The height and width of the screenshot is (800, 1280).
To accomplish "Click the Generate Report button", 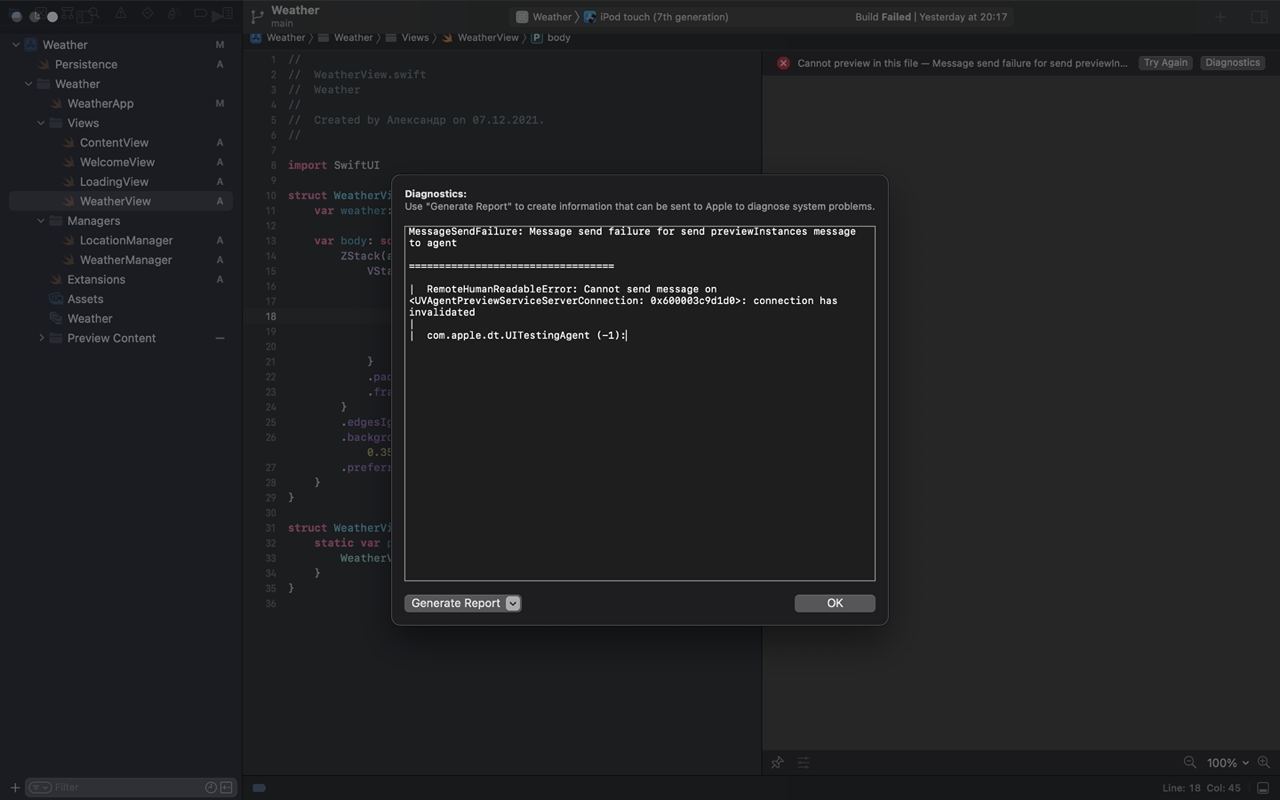I will coord(455,603).
